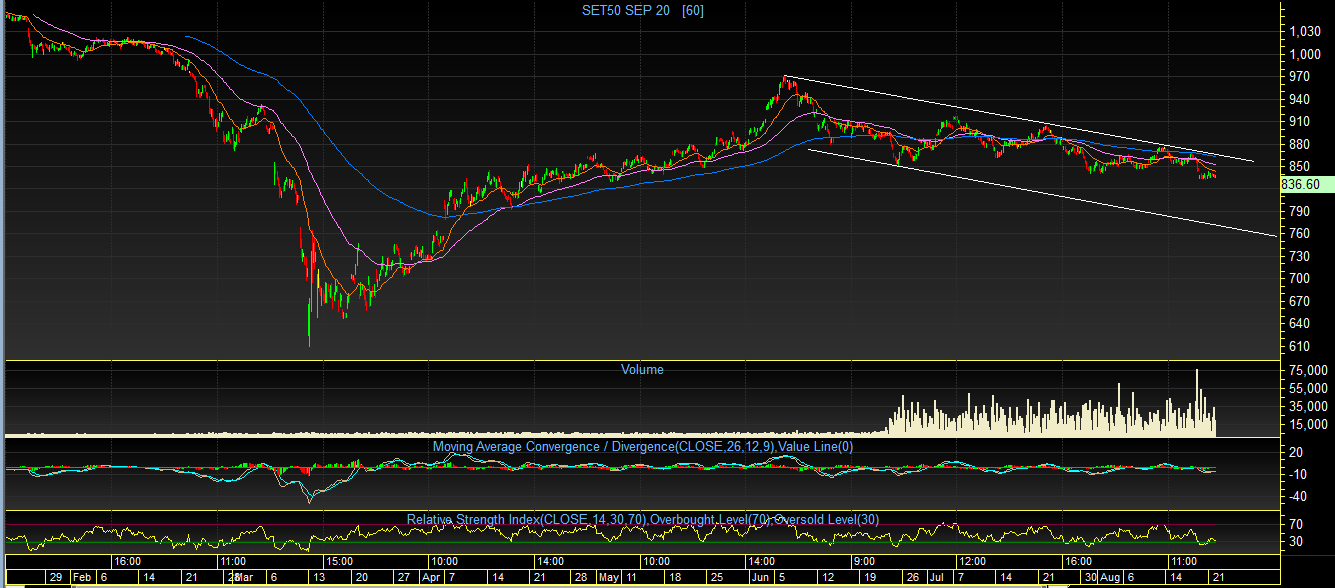Click the 25 date label before Jun
The width and height of the screenshot is (1335, 588).
715,578
